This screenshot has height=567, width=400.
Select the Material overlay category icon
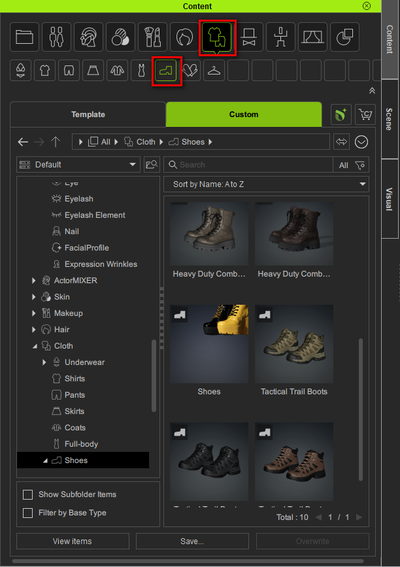[x=345, y=37]
